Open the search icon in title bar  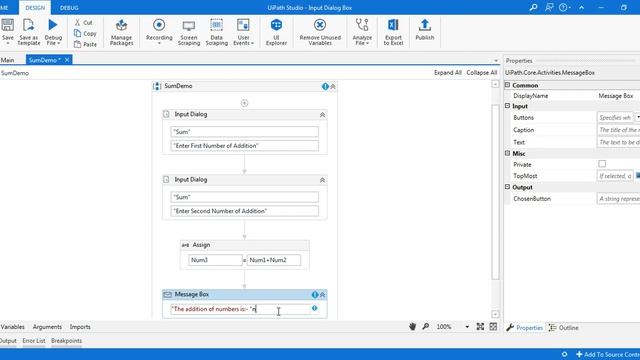[x=533, y=7]
